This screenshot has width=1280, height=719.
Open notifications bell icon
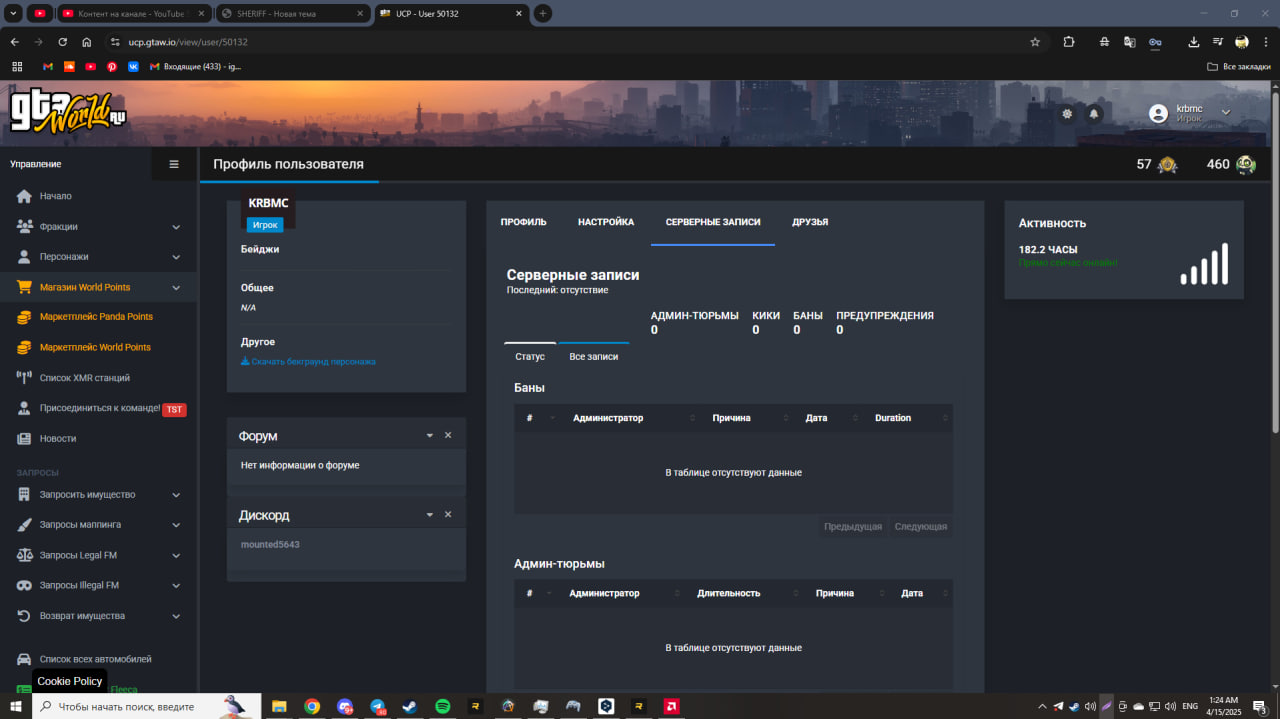pyautogui.click(x=1094, y=114)
